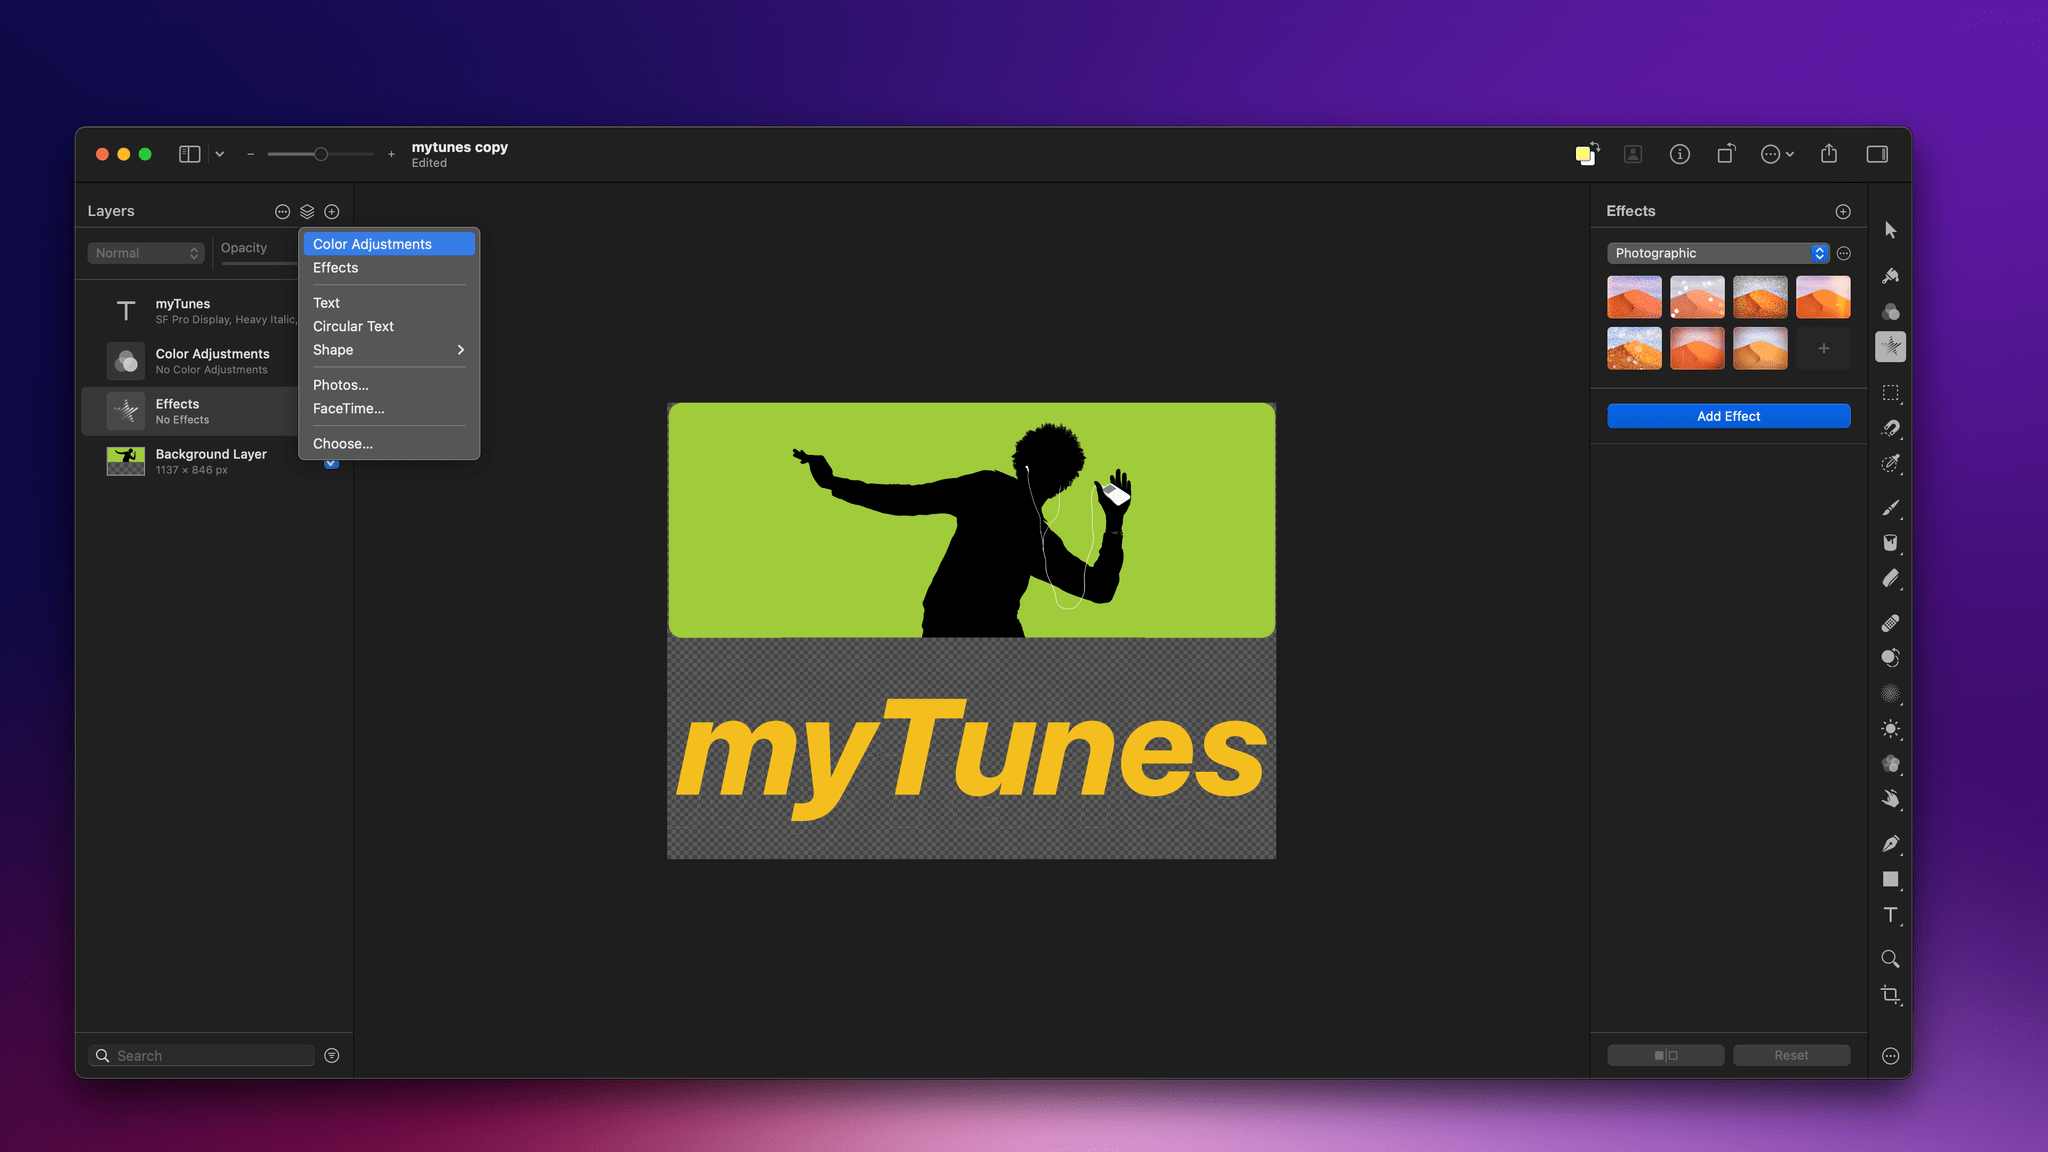This screenshot has width=2048, height=1152.
Task: Select the Zoom tool in toolbar
Action: click(x=1890, y=958)
